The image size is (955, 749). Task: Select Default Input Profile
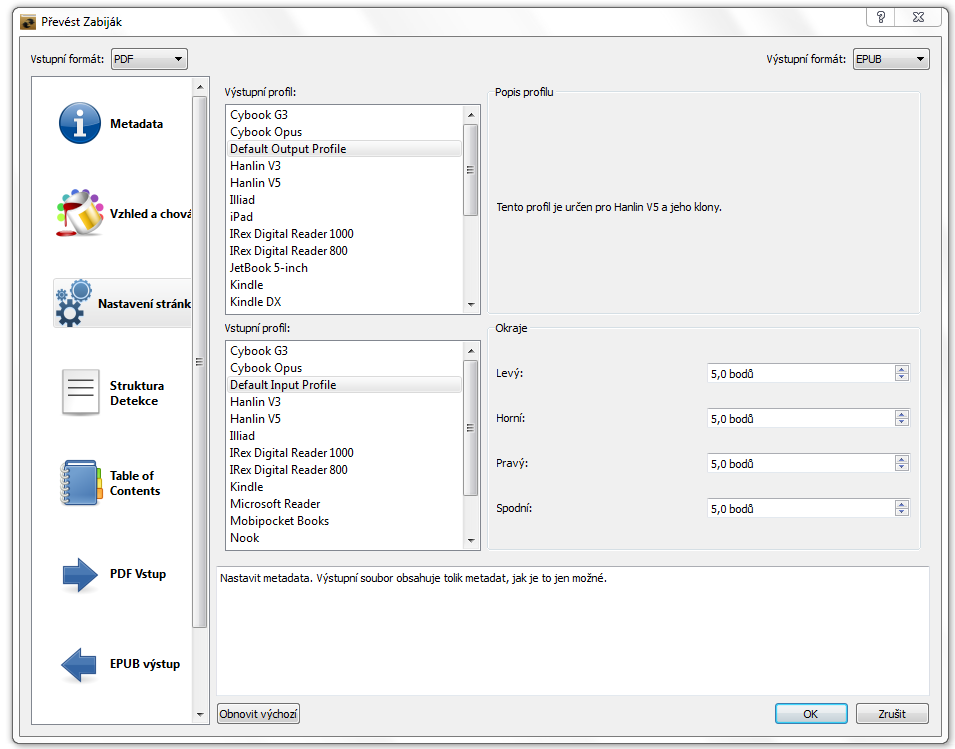(345, 385)
